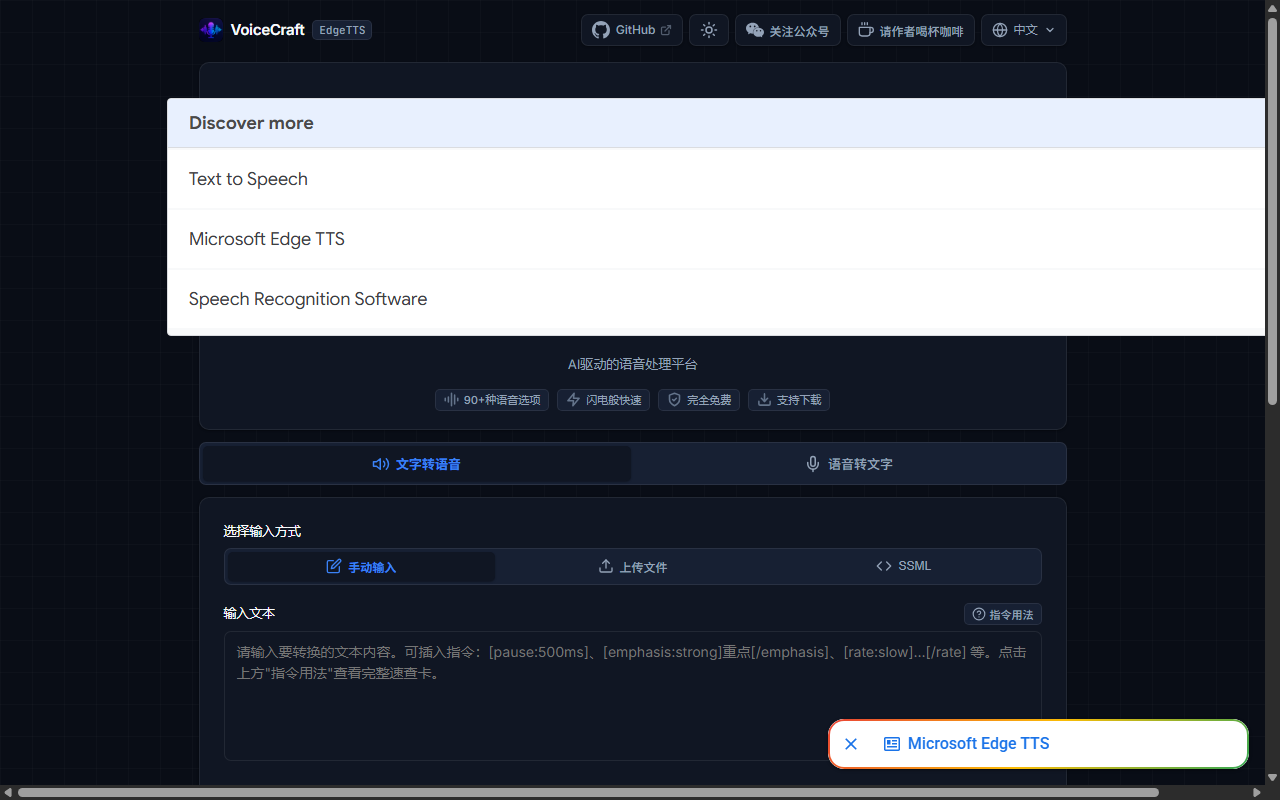Viewport: 1280px width, 800px height.
Task: Open the 中文 language dropdown
Action: (x=1024, y=30)
